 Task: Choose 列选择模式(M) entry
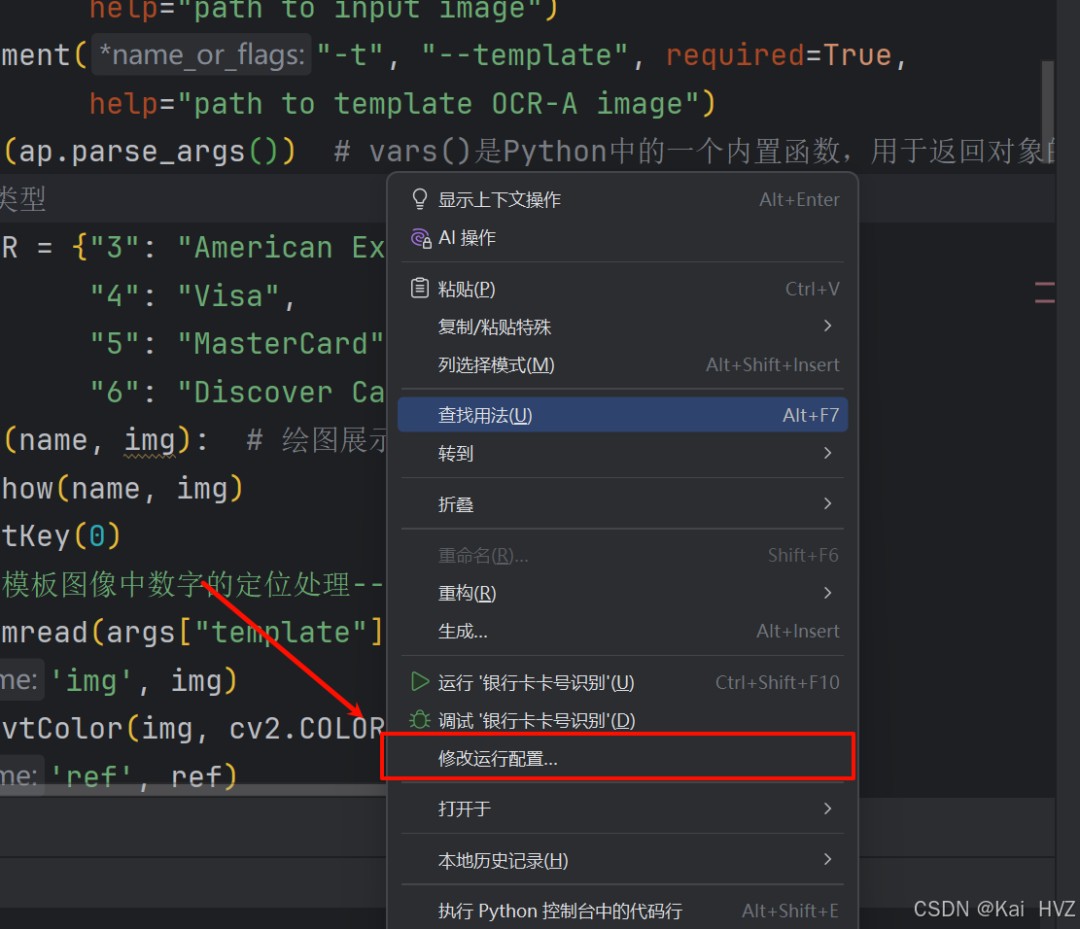tap(623, 364)
